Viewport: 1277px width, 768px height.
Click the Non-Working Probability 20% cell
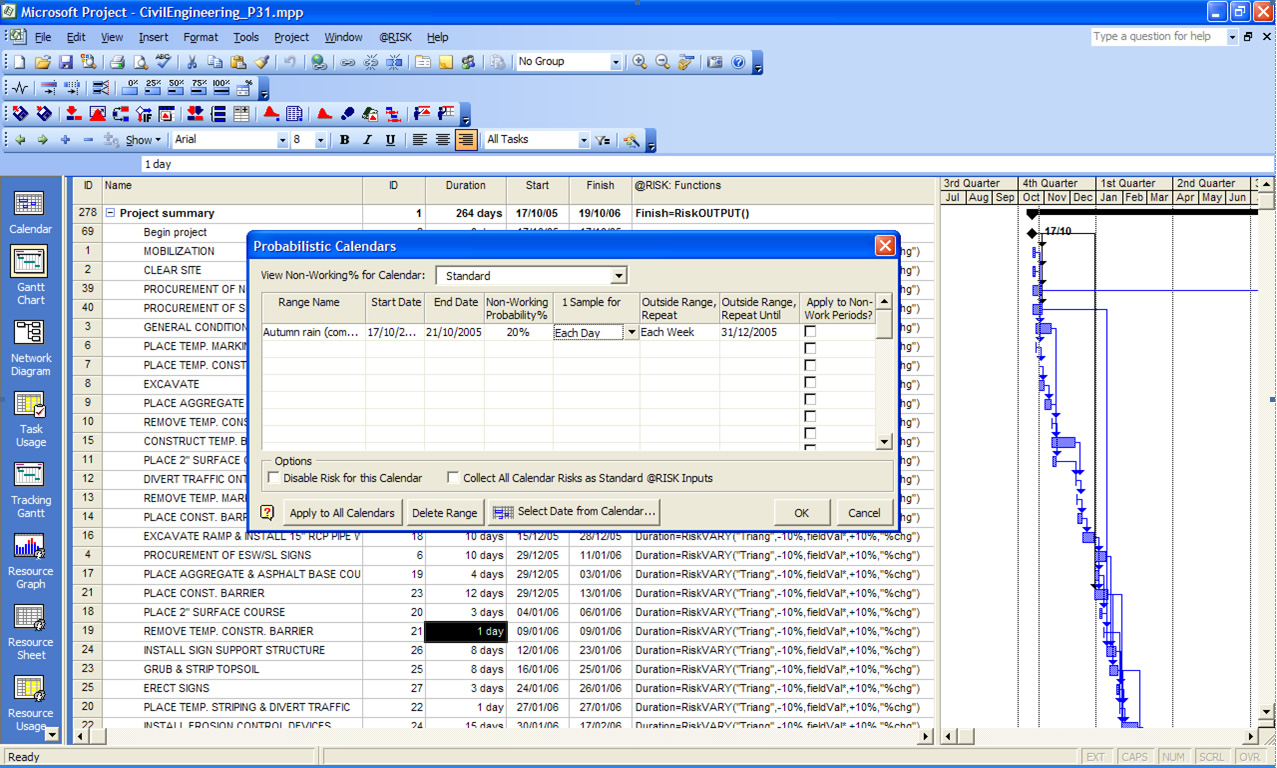[x=518, y=332]
